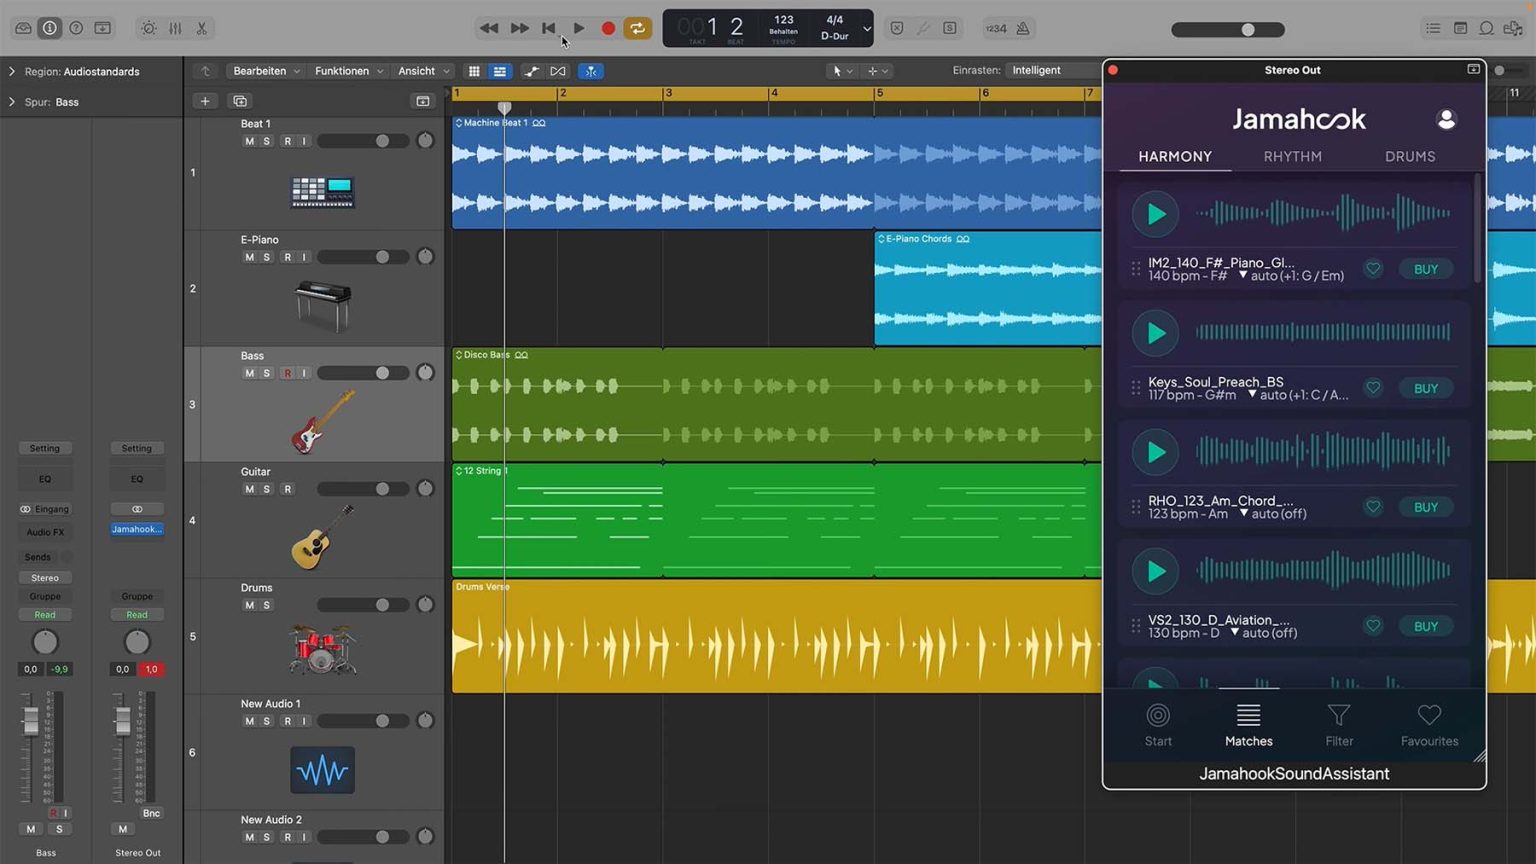Switch to the RHYTHM tab in Jamahook
Screen dimensions: 1536x864
click(1292, 156)
